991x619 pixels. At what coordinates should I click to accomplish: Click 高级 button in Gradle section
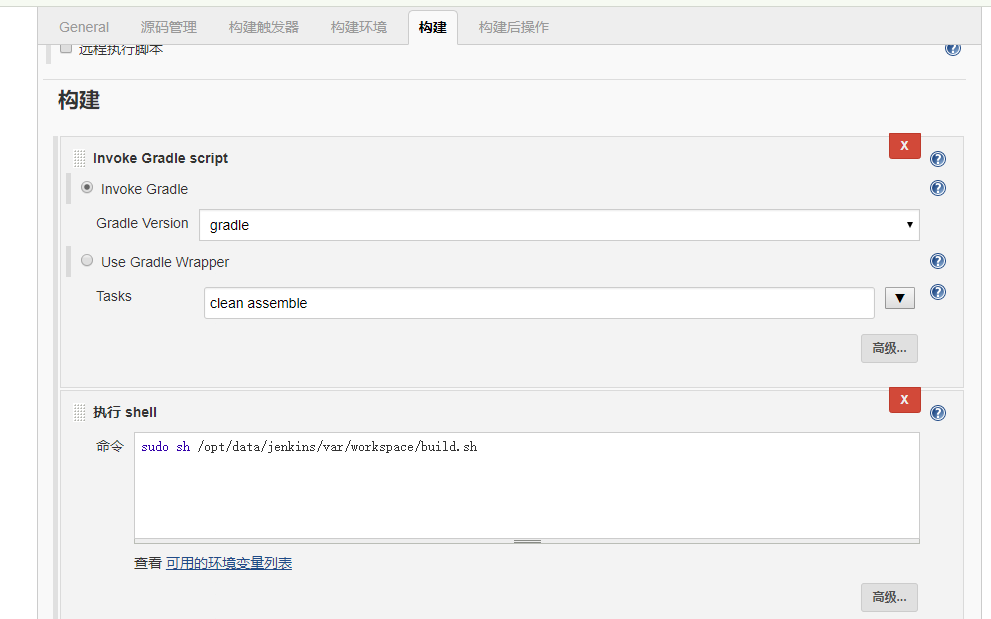[x=889, y=348]
